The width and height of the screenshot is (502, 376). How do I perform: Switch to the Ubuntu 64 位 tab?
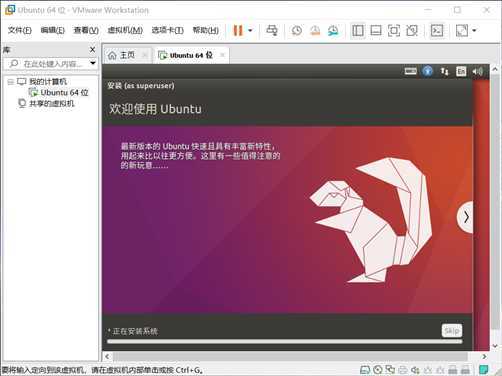point(191,55)
